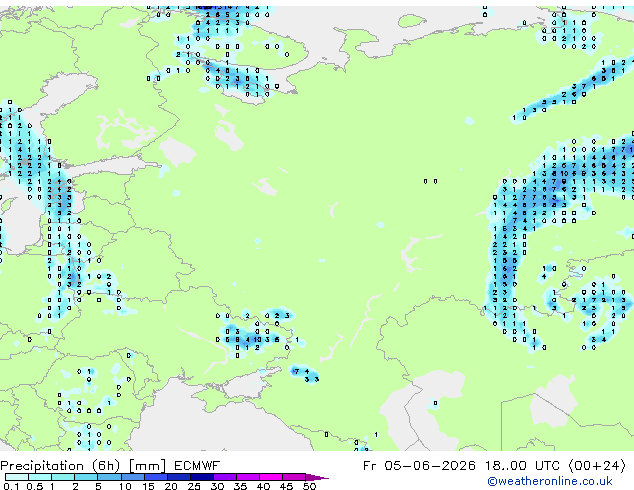Click the 0.5–1 mm legend color box
Viewport: 634px width, 490px height.
click(x=40, y=477)
